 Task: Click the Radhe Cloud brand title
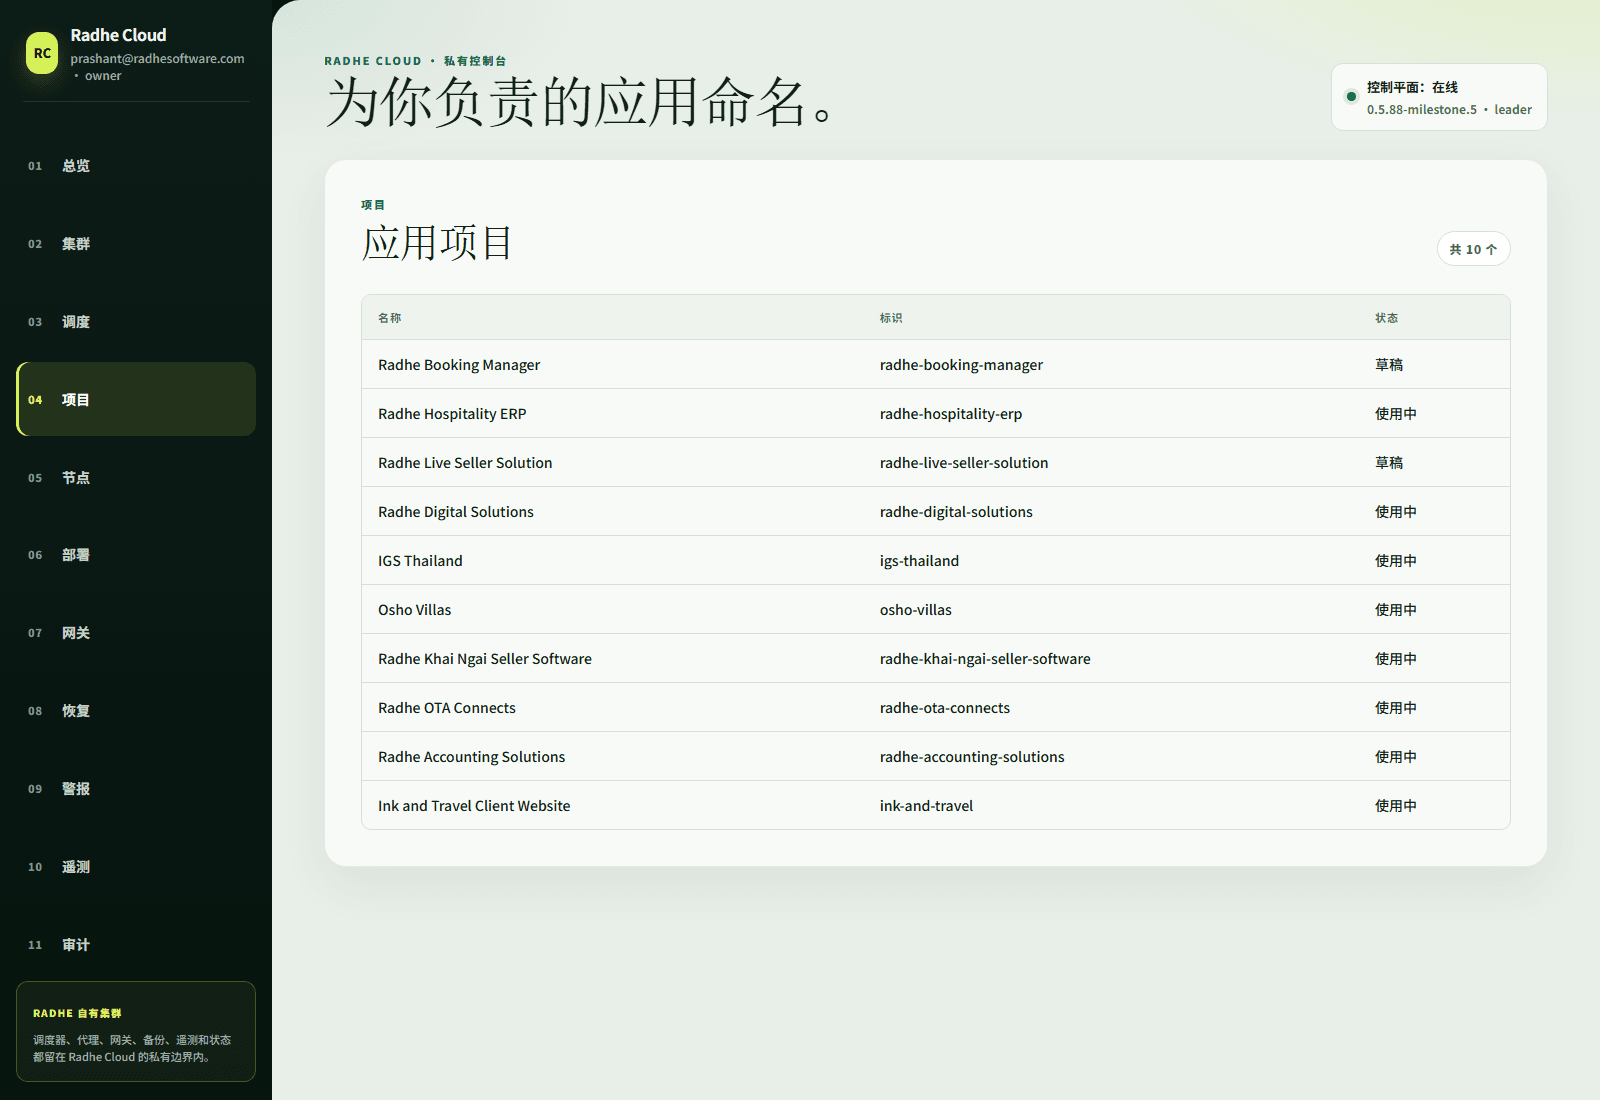point(118,35)
